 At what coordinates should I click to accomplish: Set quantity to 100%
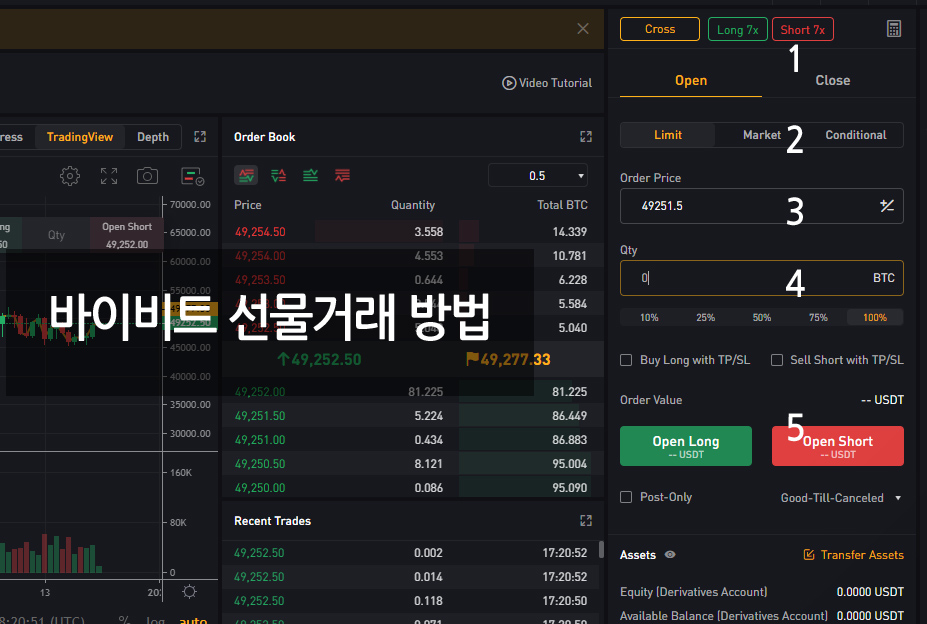(x=874, y=318)
